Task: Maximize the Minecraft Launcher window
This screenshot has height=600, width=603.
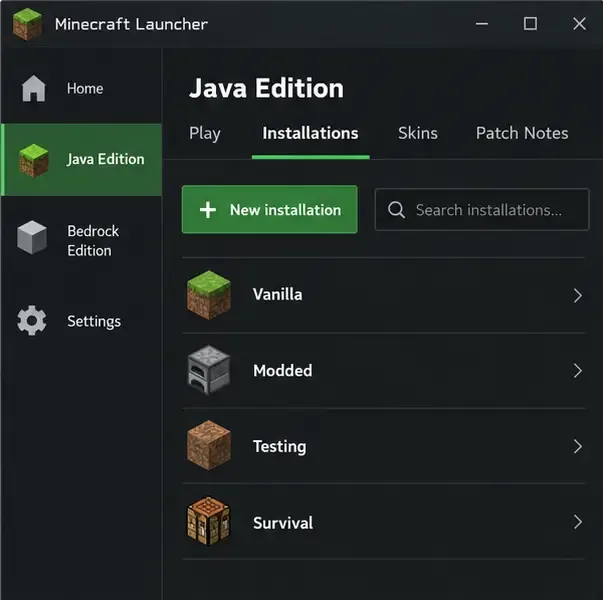Action: [x=530, y=24]
